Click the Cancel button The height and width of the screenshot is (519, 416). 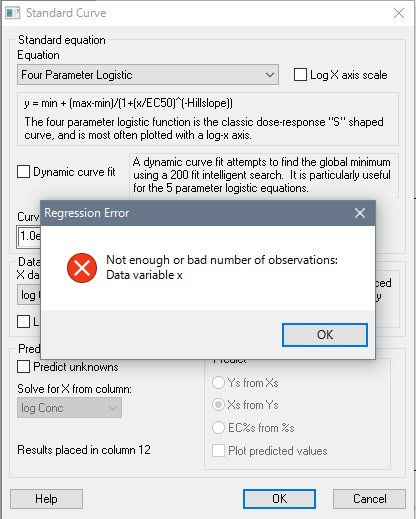[x=369, y=499]
